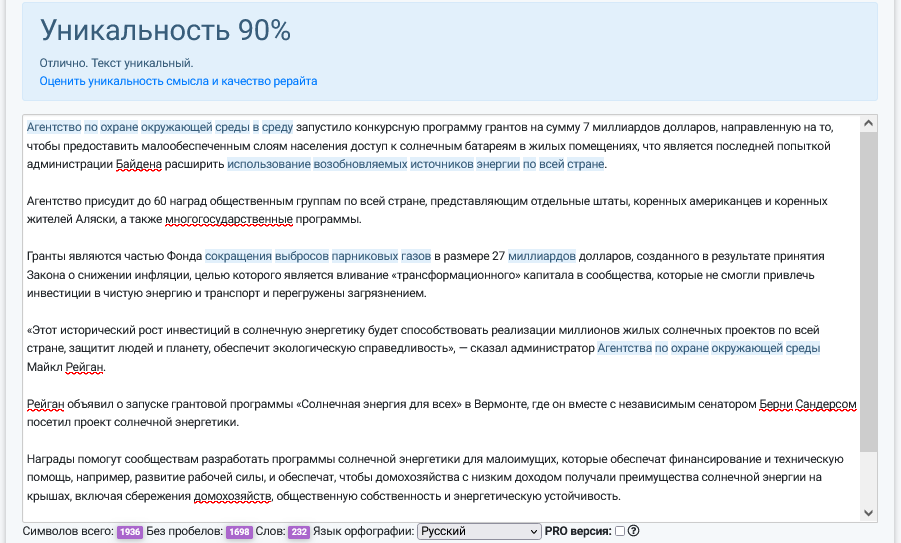Click the highlighted word использование
The height and width of the screenshot is (543, 901).
click(268, 164)
